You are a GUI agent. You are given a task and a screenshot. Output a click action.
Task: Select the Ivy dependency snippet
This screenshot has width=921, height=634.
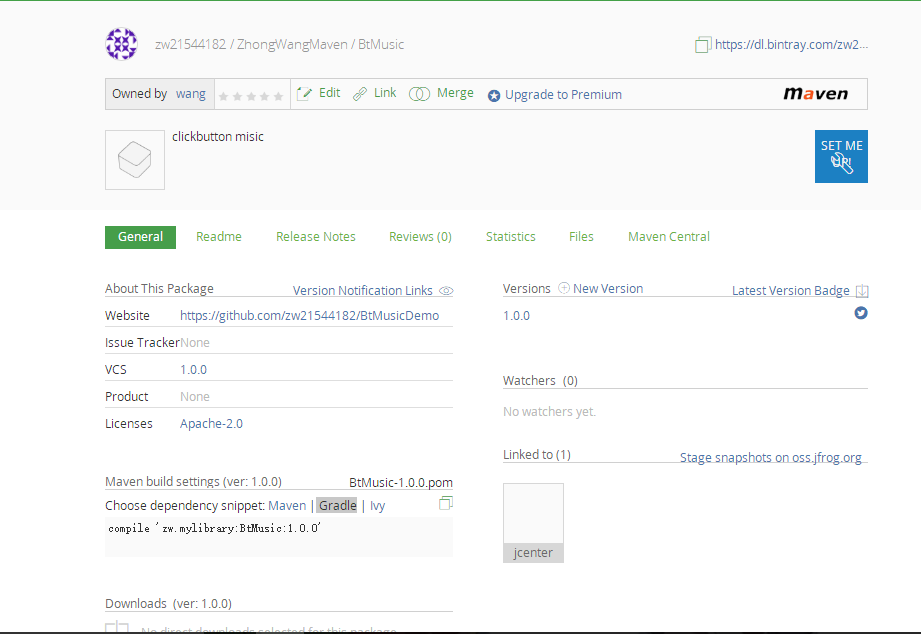(378, 506)
